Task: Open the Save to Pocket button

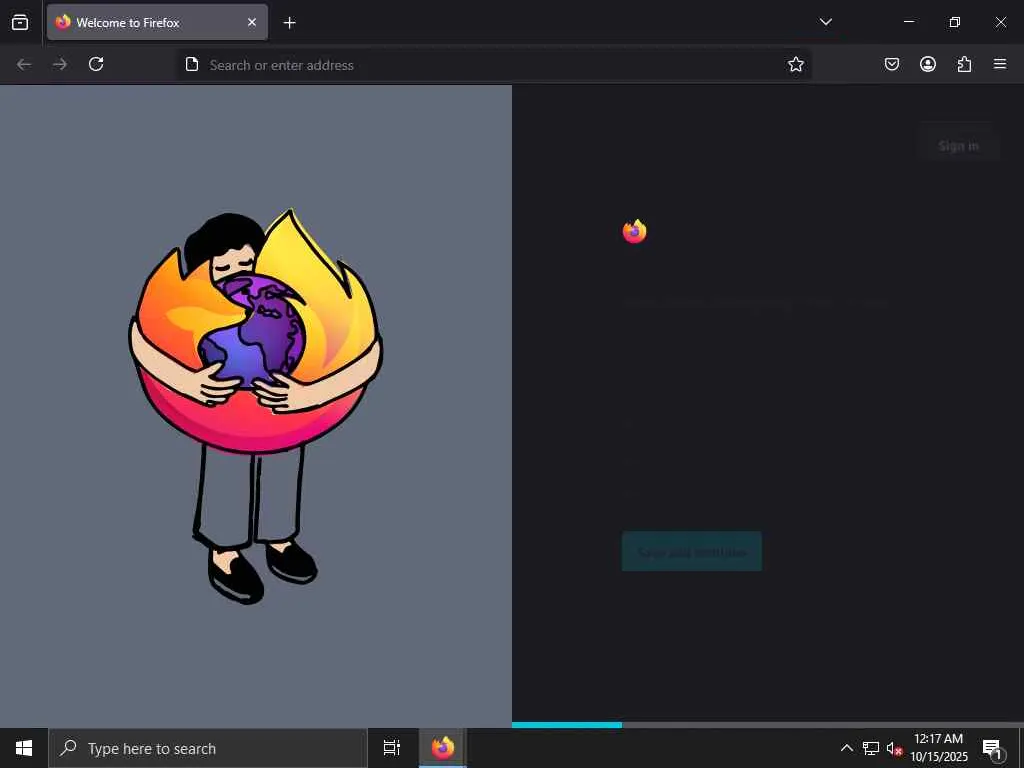Action: click(892, 64)
